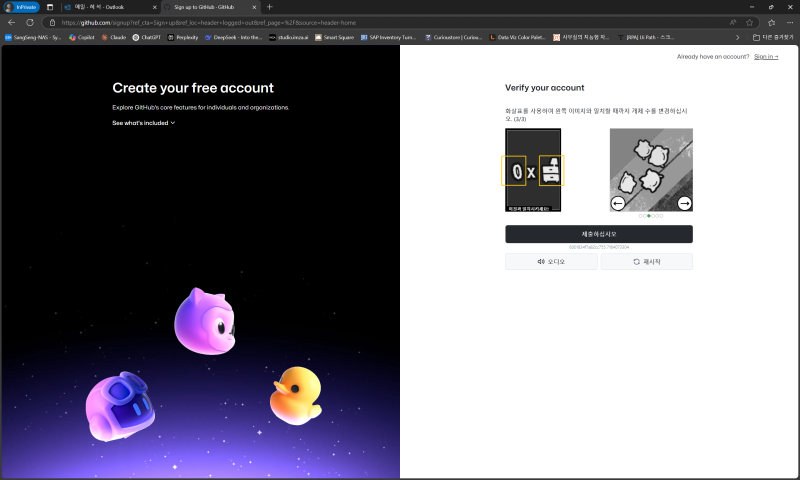Click the reference image showing 0 x dresser
Viewport: 800px width, 480px height.
pyautogui.click(x=533, y=170)
